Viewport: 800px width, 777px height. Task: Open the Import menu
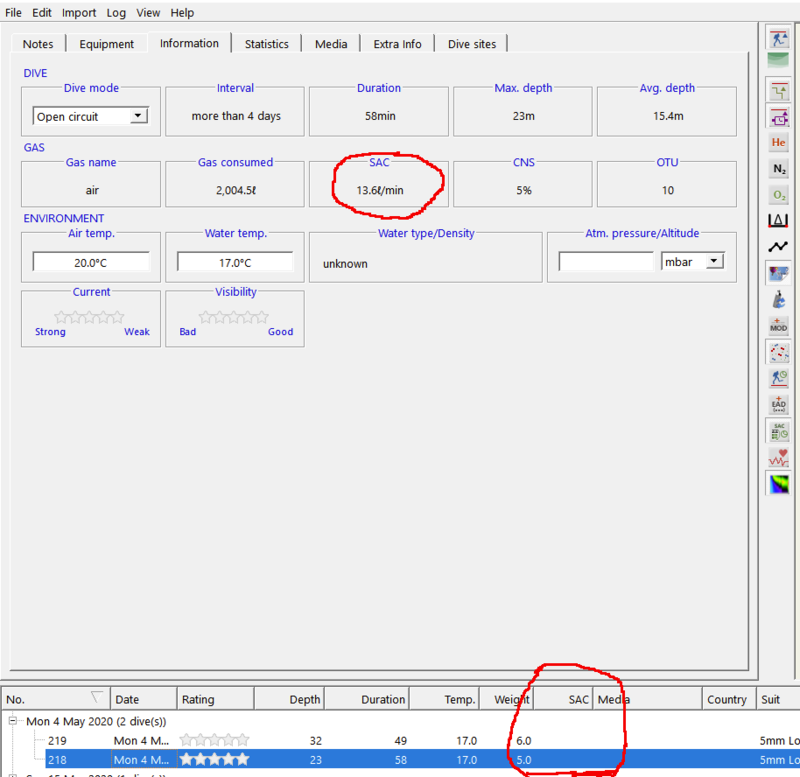(x=79, y=13)
